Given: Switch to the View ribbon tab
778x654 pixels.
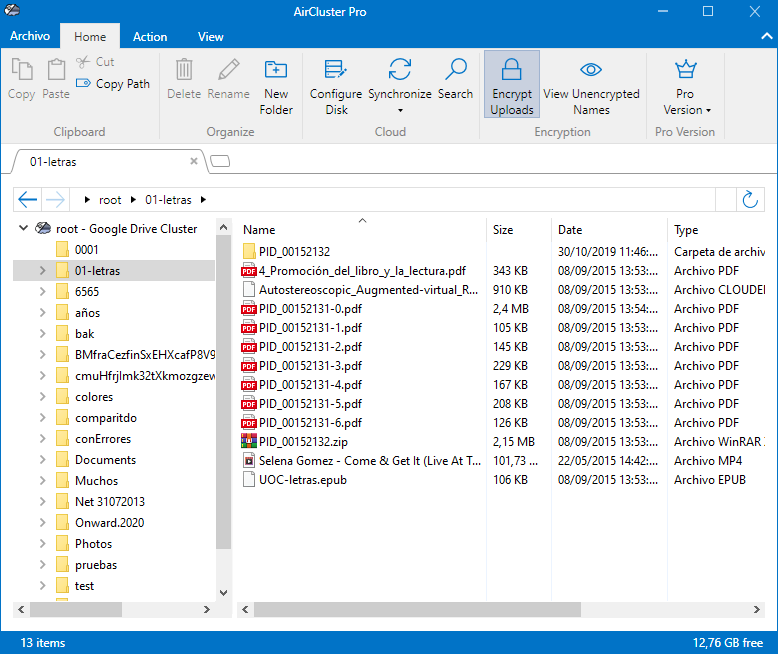Looking at the screenshot, I should (x=211, y=37).
